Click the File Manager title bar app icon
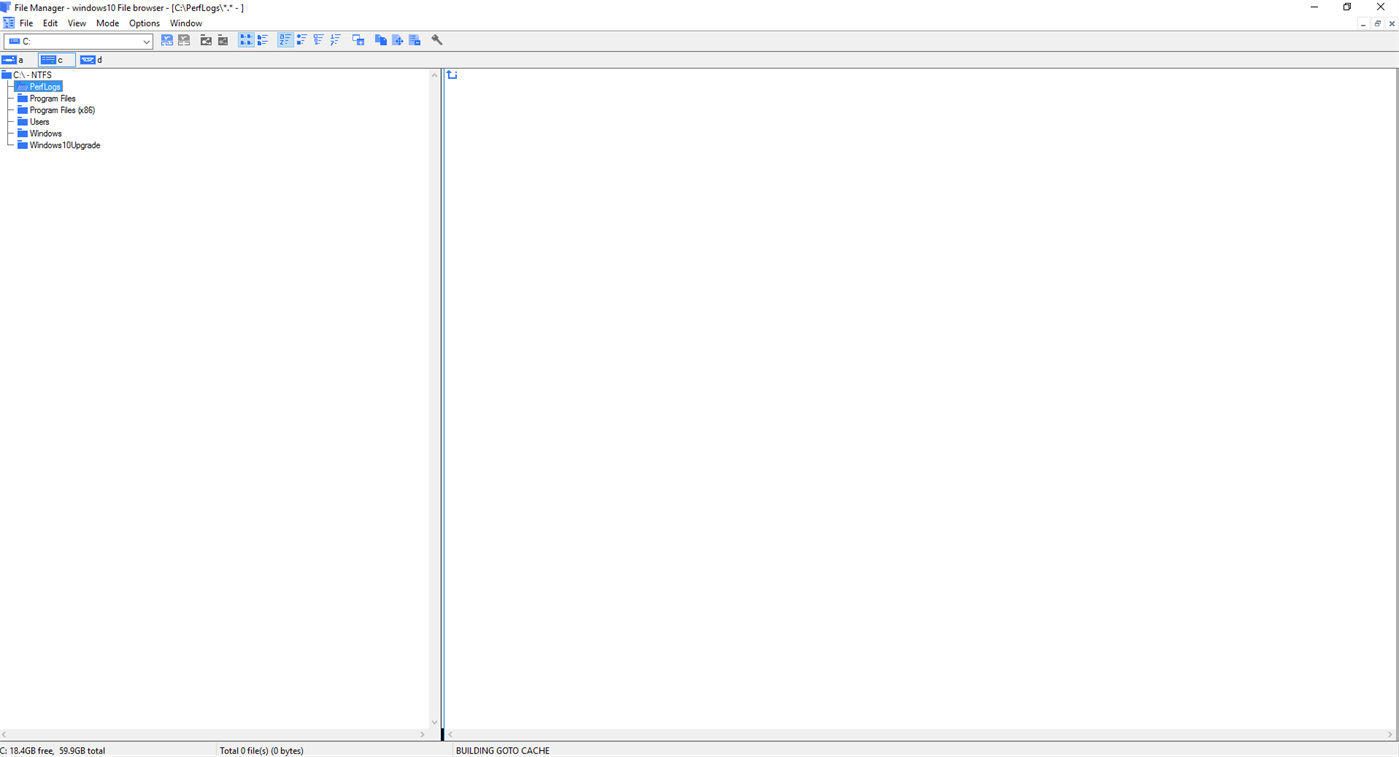 tap(6, 7)
